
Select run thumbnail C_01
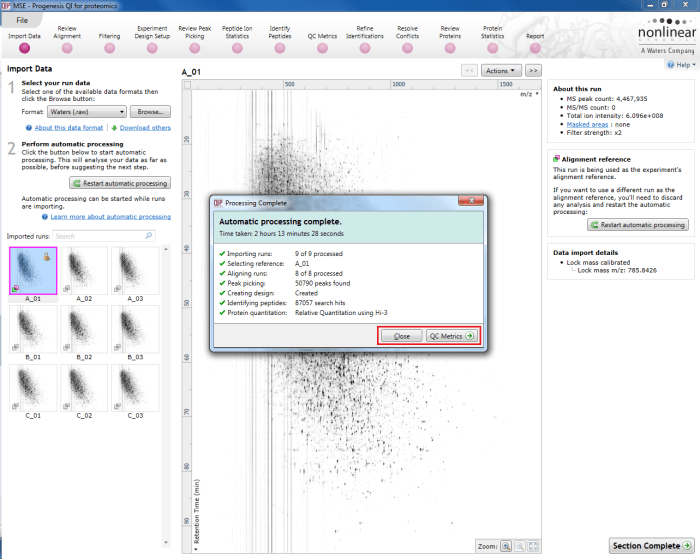33,388
